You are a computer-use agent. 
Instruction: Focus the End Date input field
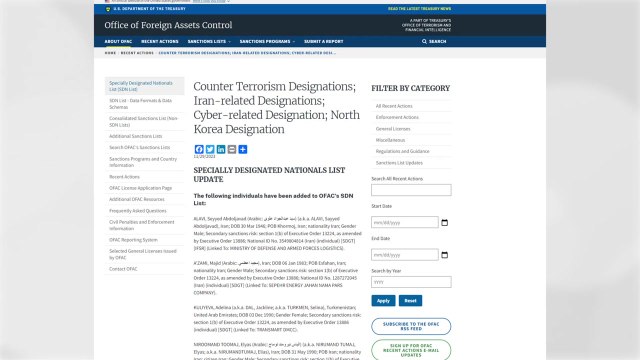(405, 255)
